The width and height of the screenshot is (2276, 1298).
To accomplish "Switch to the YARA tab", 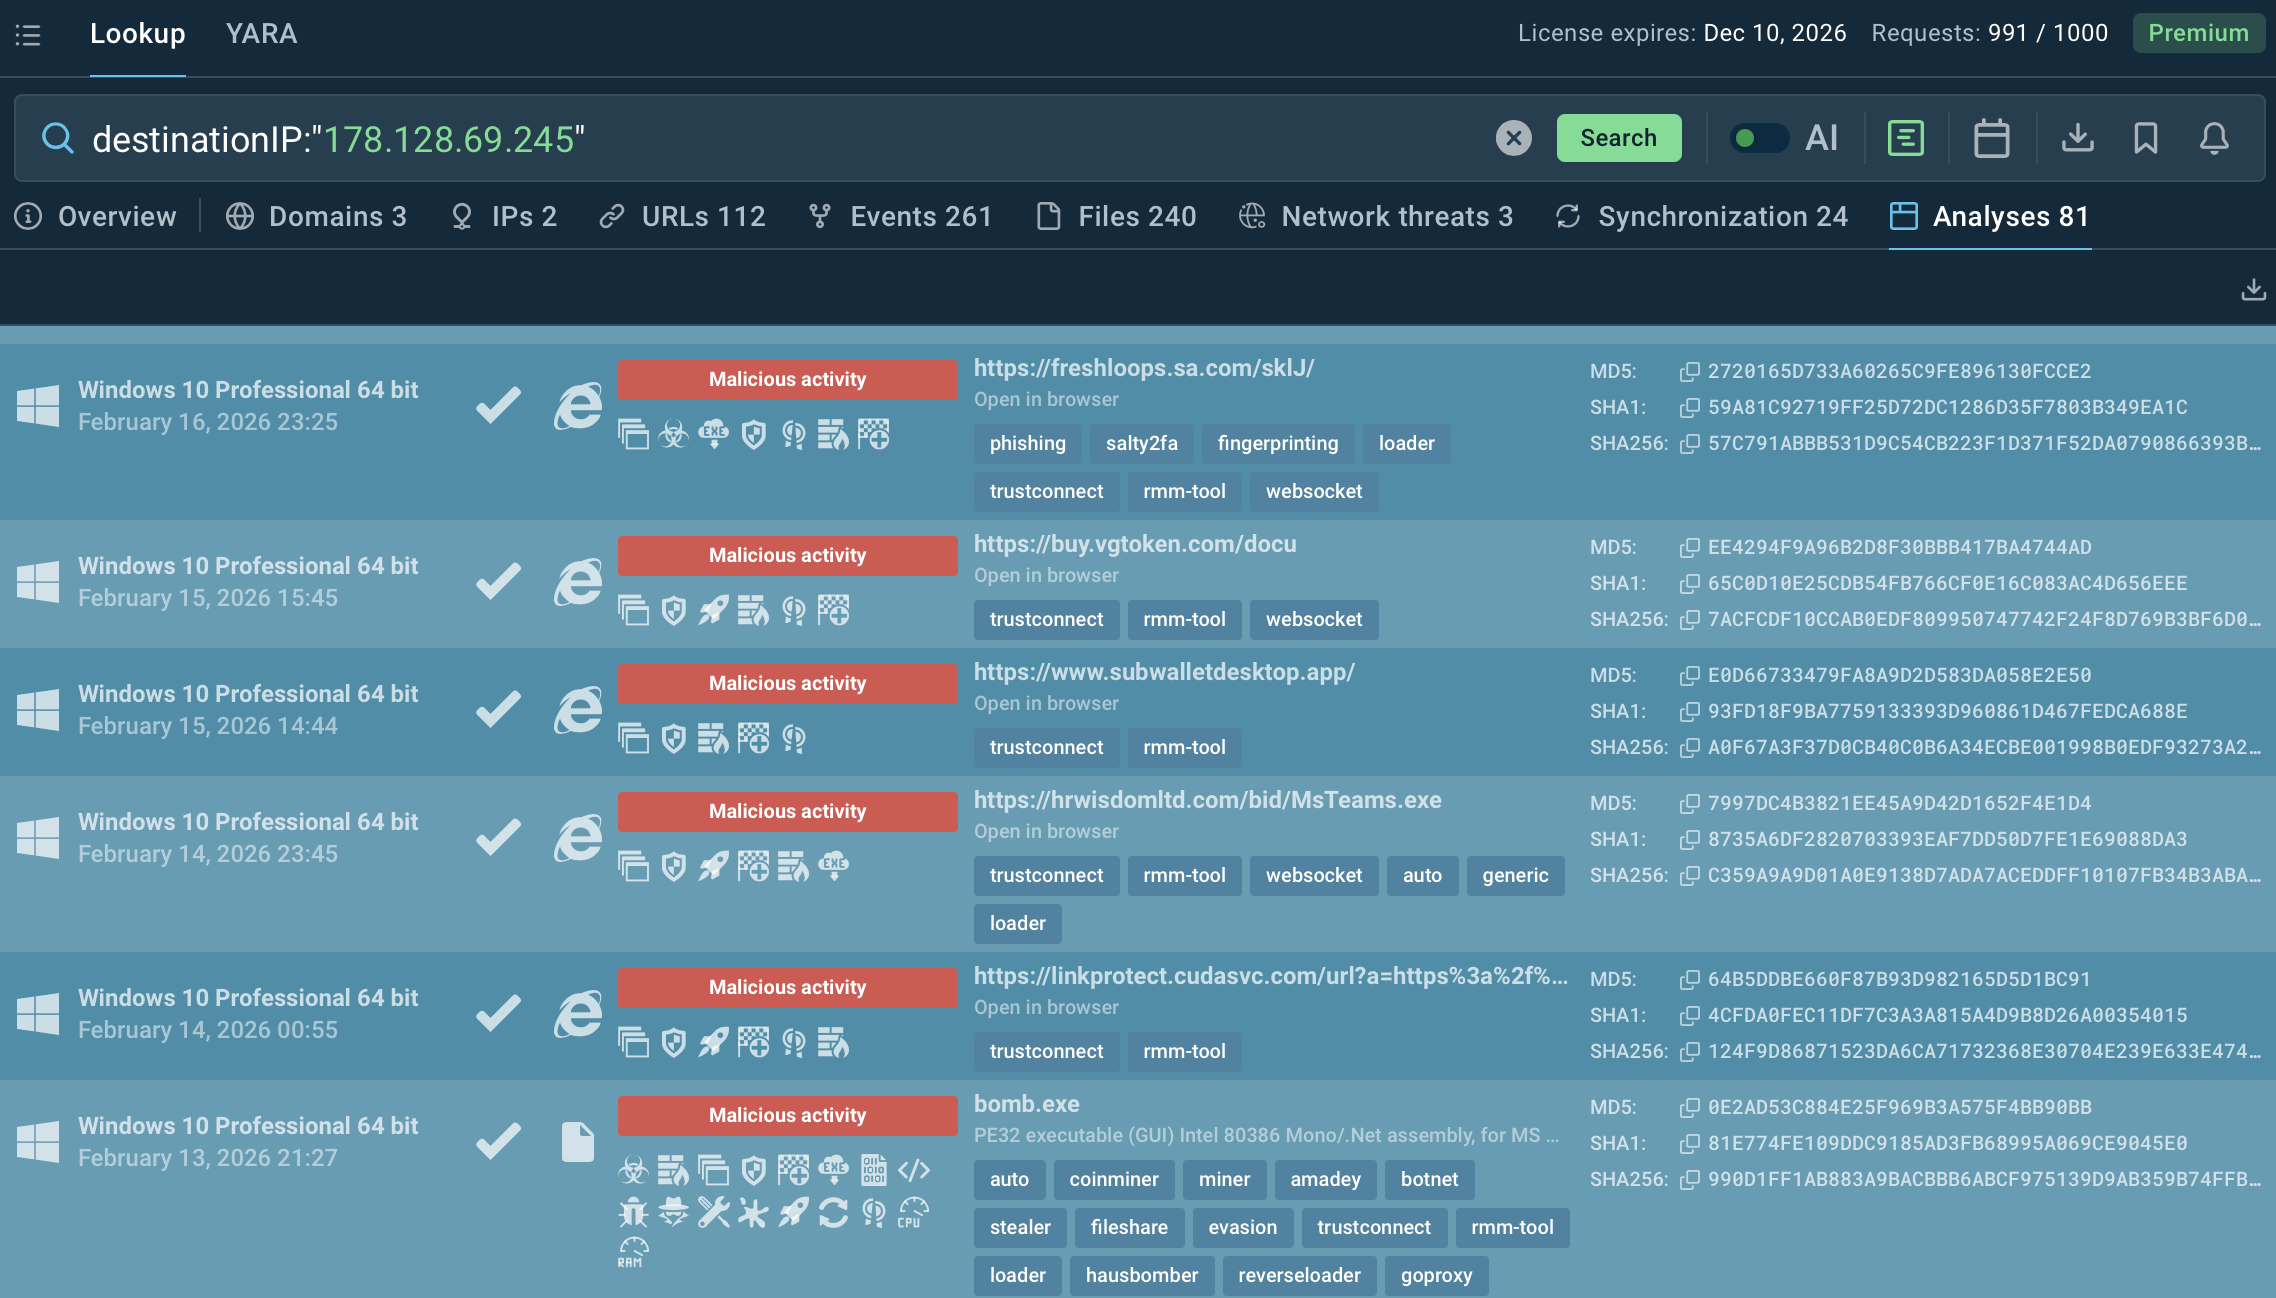I will (261, 33).
